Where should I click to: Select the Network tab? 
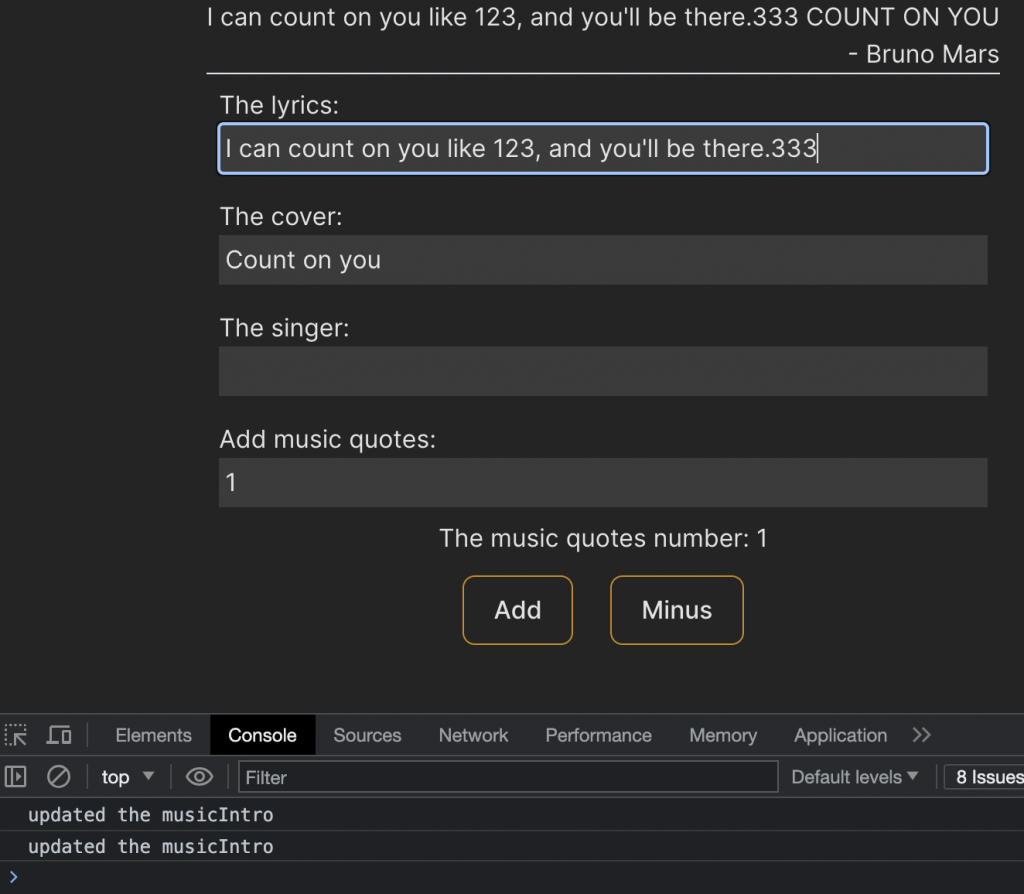point(473,735)
